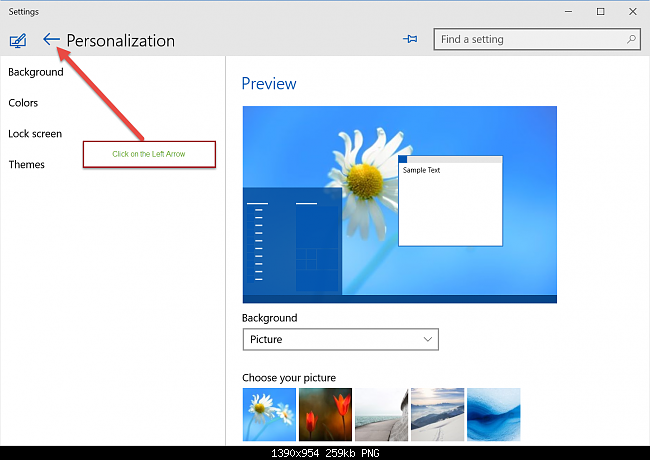Expand the Background Picture dropdown

(x=340, y=339)
